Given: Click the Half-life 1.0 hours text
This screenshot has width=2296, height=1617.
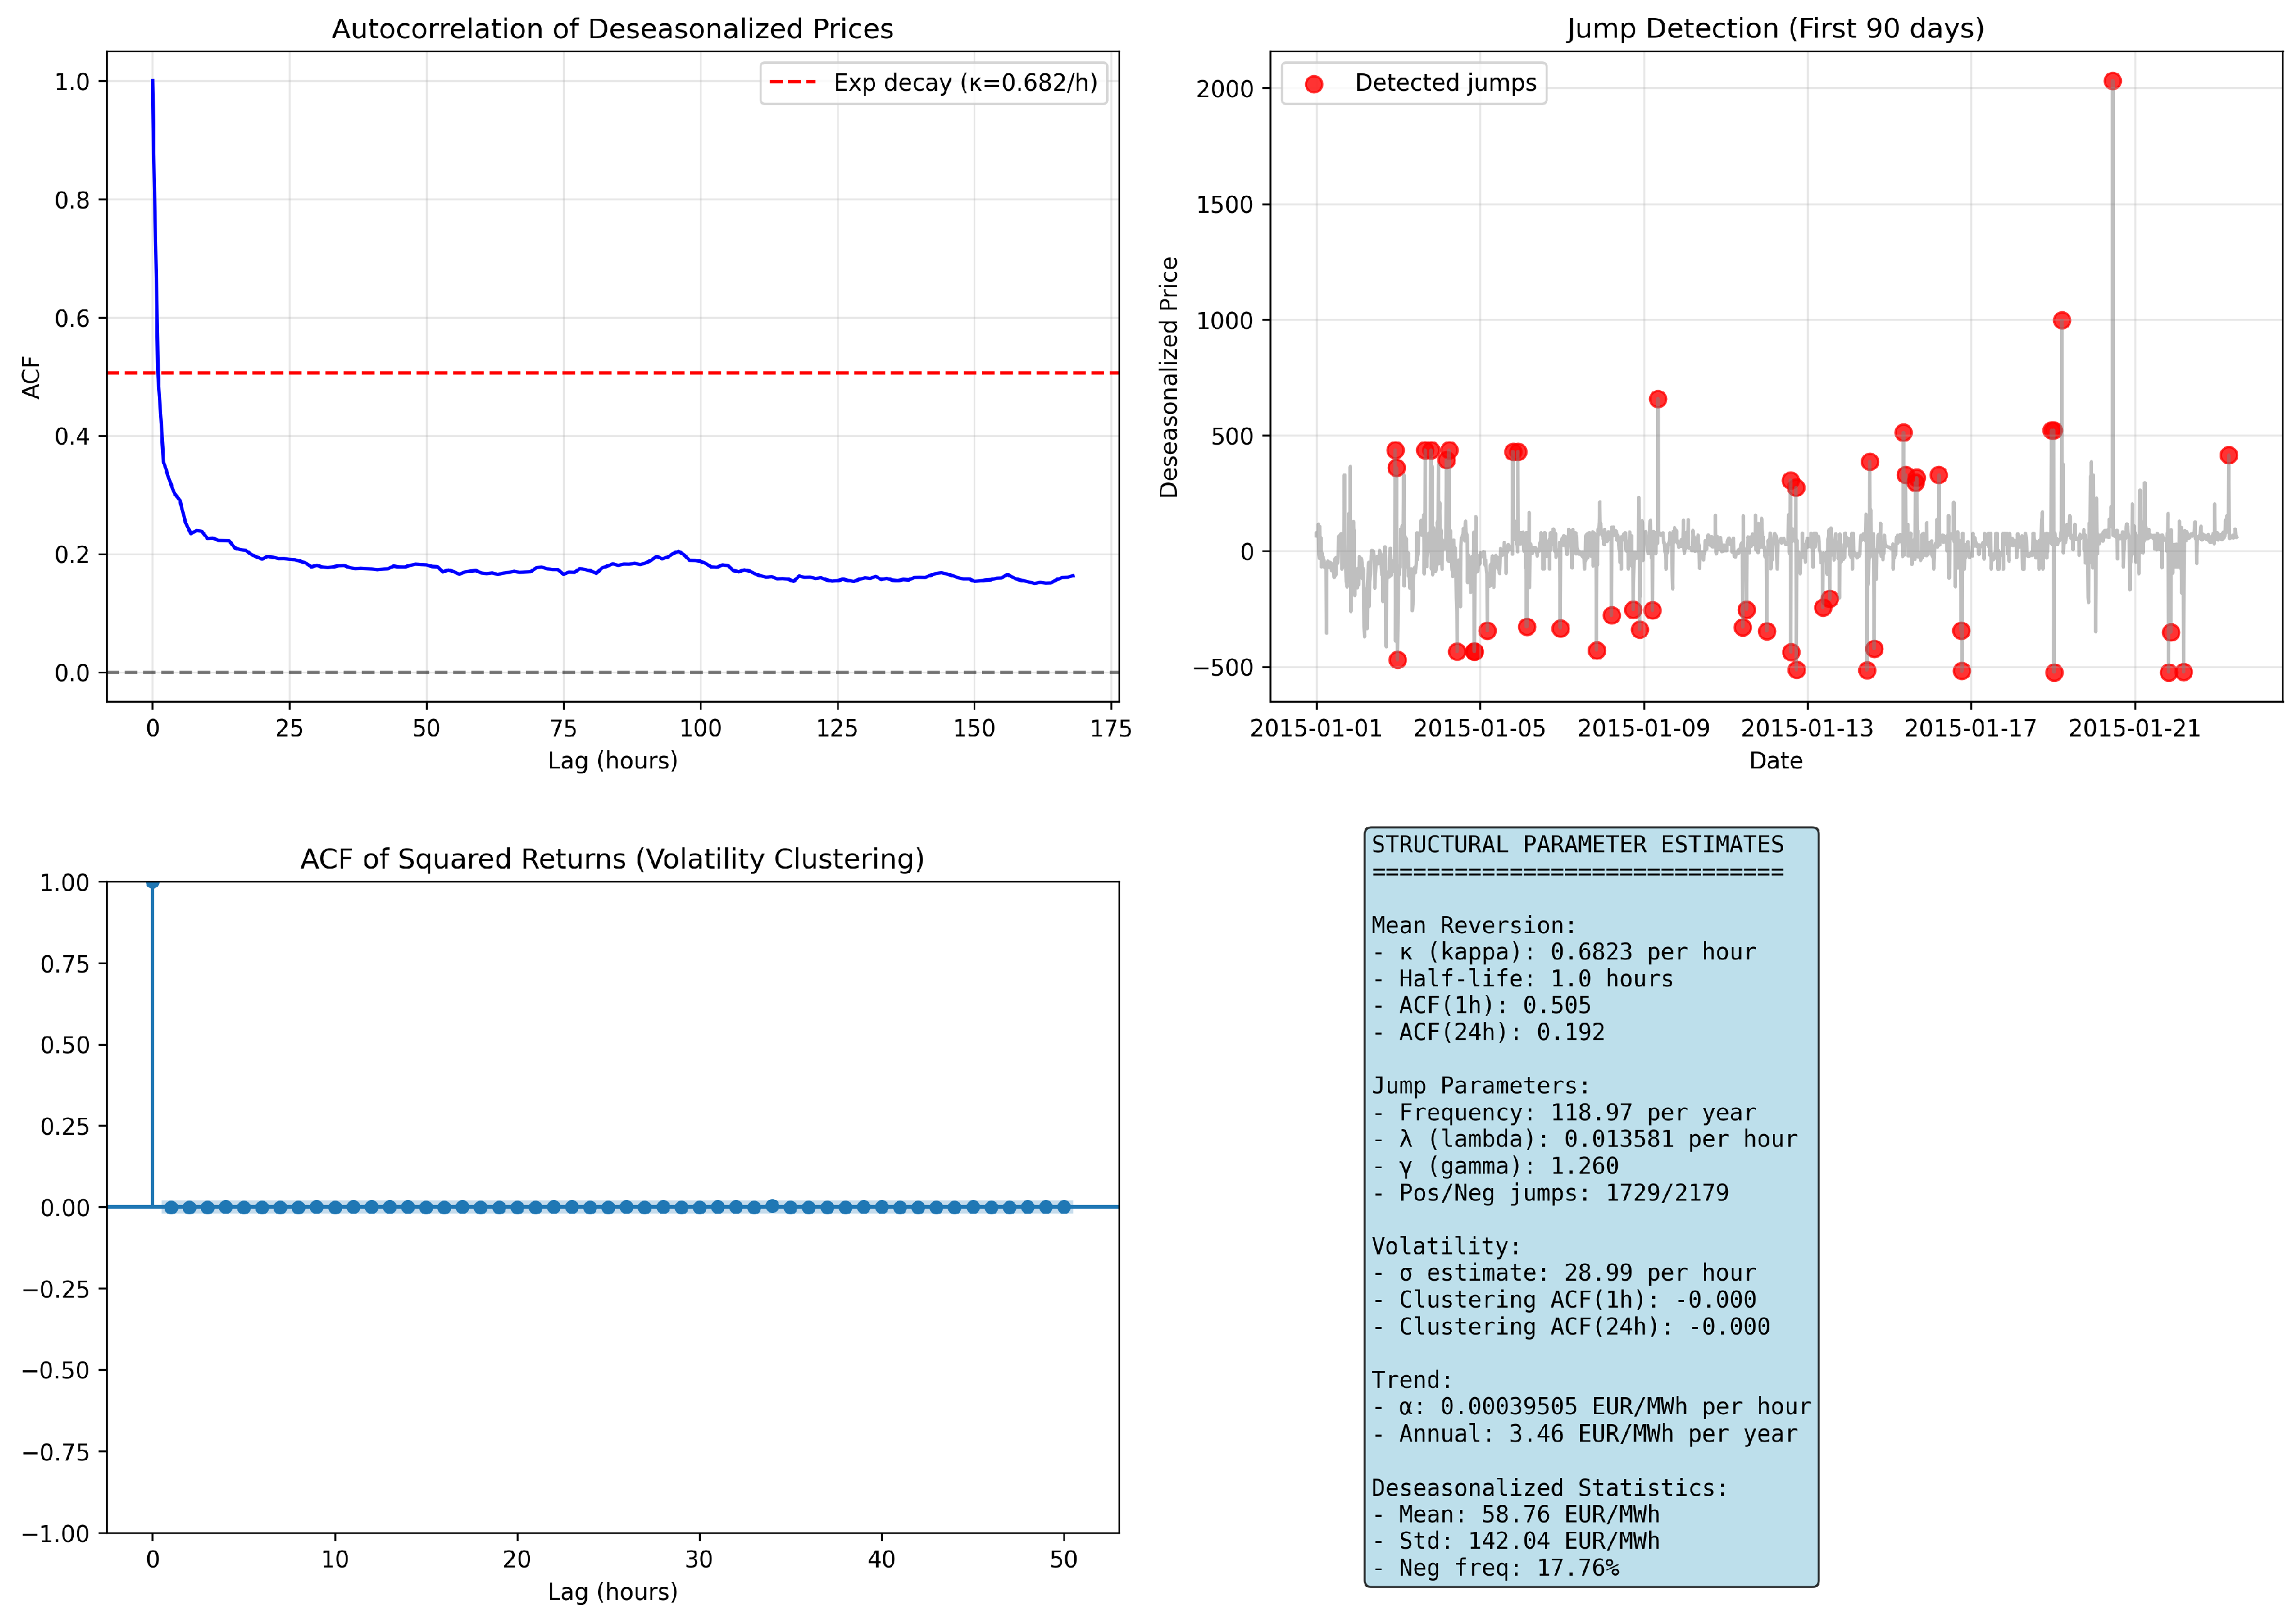Looking at the screenshot, I should (1522, 979).
